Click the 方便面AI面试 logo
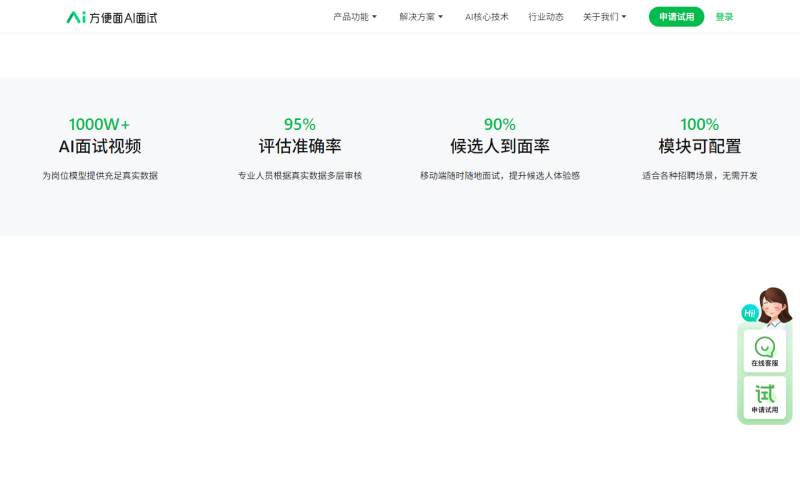 (x=112, y=17)
